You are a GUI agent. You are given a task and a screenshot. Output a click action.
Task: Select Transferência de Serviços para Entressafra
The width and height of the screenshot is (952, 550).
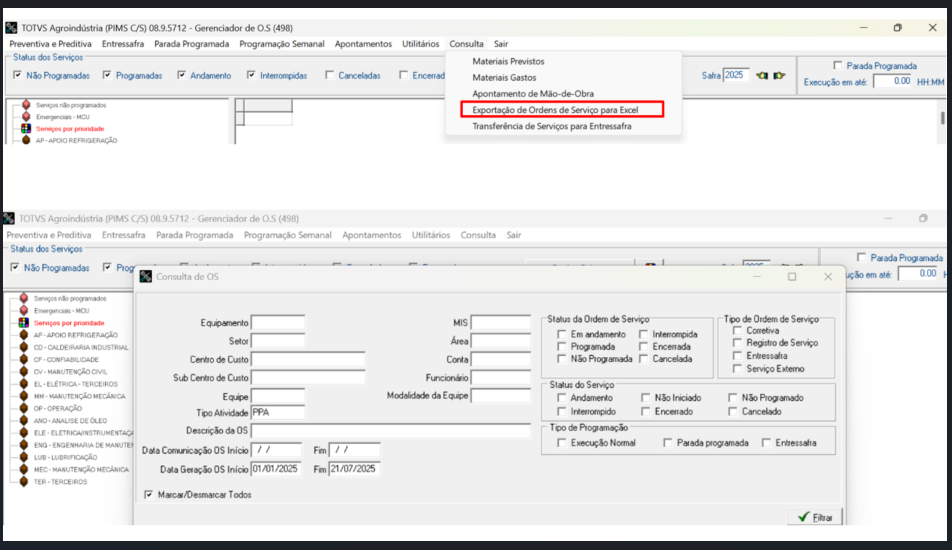click(x=551, y=126)
